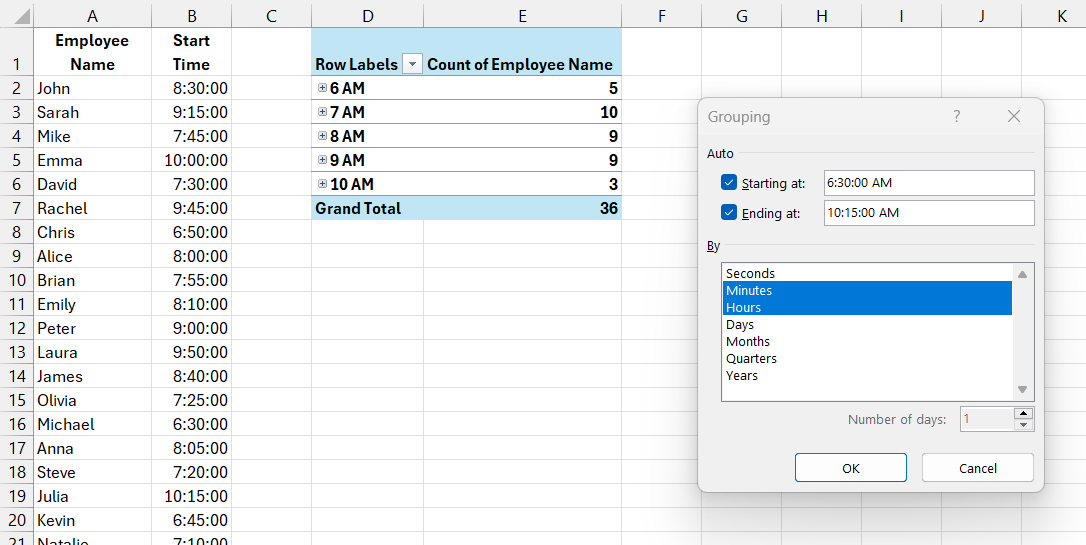1086x545 pixels.
Task: Select Years in the By list
Action: click(x=867, y=375)
